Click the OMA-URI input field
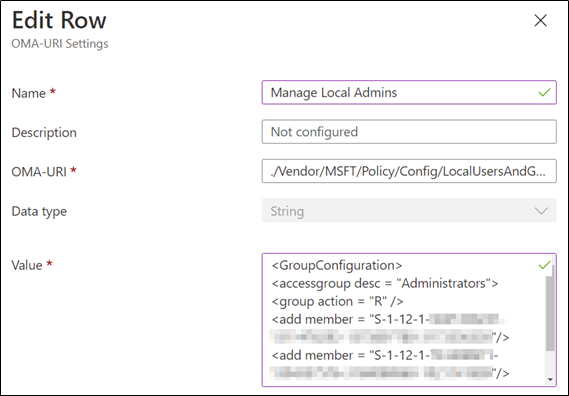The width and height of the screenshot is (569, 396). pos(409,171)
